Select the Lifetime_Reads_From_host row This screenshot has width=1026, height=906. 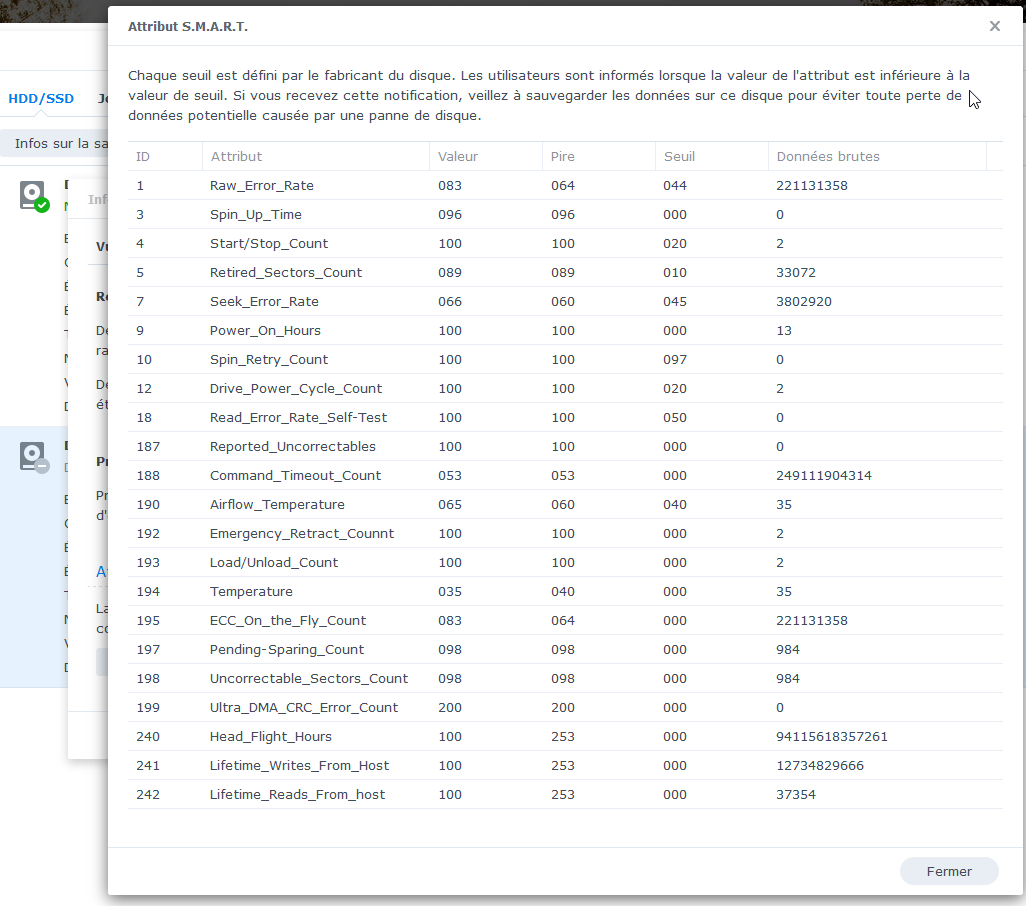pyautogui.click(x=565, y=794)
